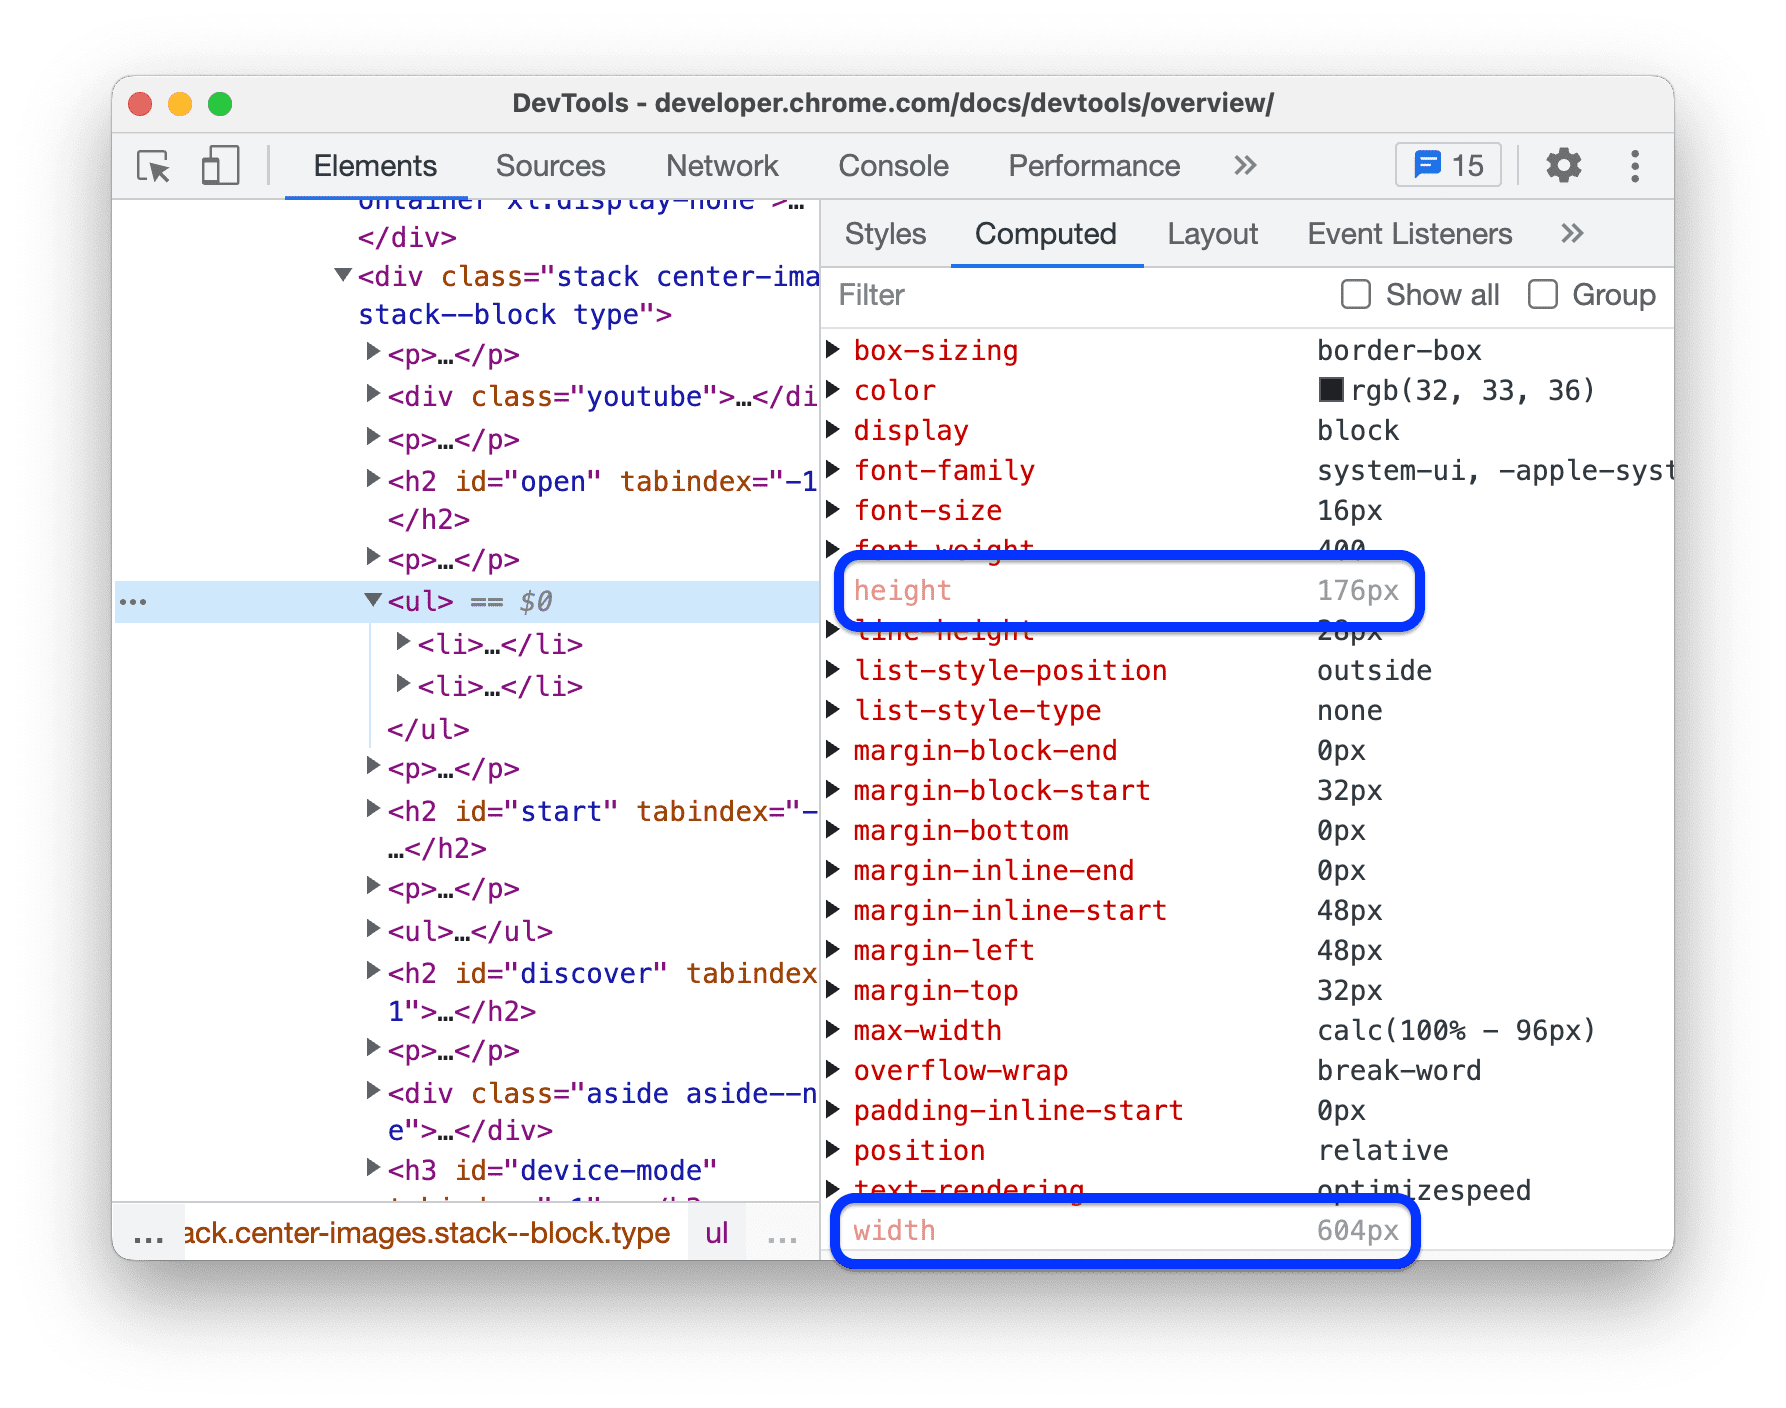Click the more tabs chevron after Event Listeners
The image size is (1786, 1408).
click(x=1570, y=233)
